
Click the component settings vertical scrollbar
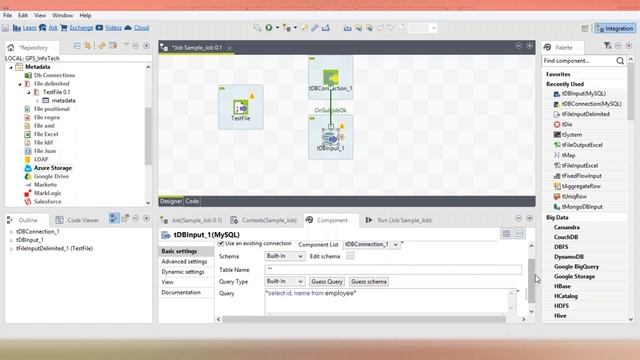point(531,281)
